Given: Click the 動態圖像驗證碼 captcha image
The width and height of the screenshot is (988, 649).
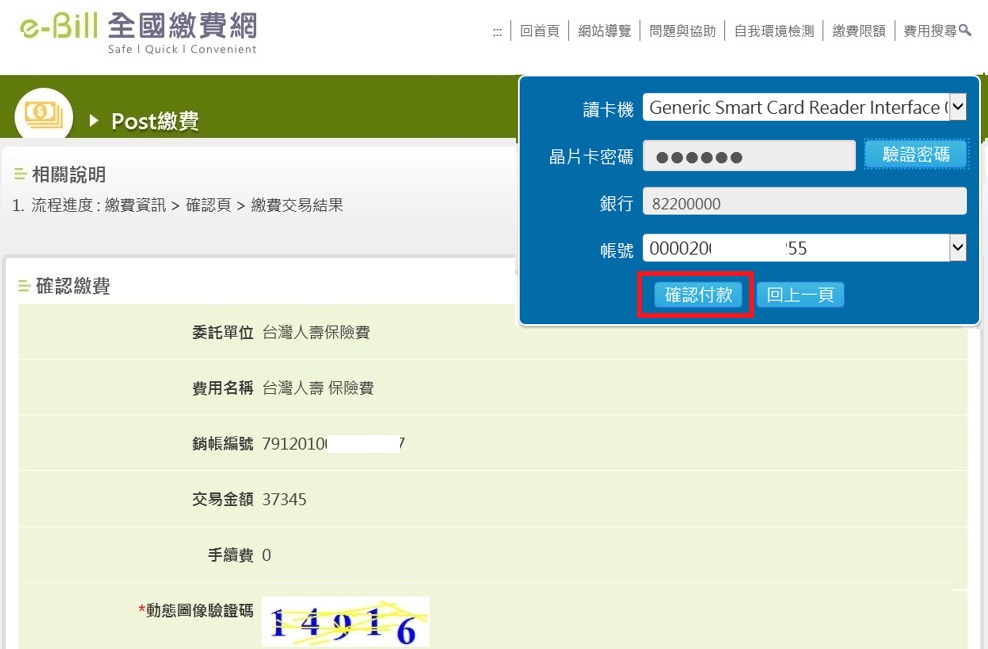Looking at the screenshot, I should coord(345,622).
